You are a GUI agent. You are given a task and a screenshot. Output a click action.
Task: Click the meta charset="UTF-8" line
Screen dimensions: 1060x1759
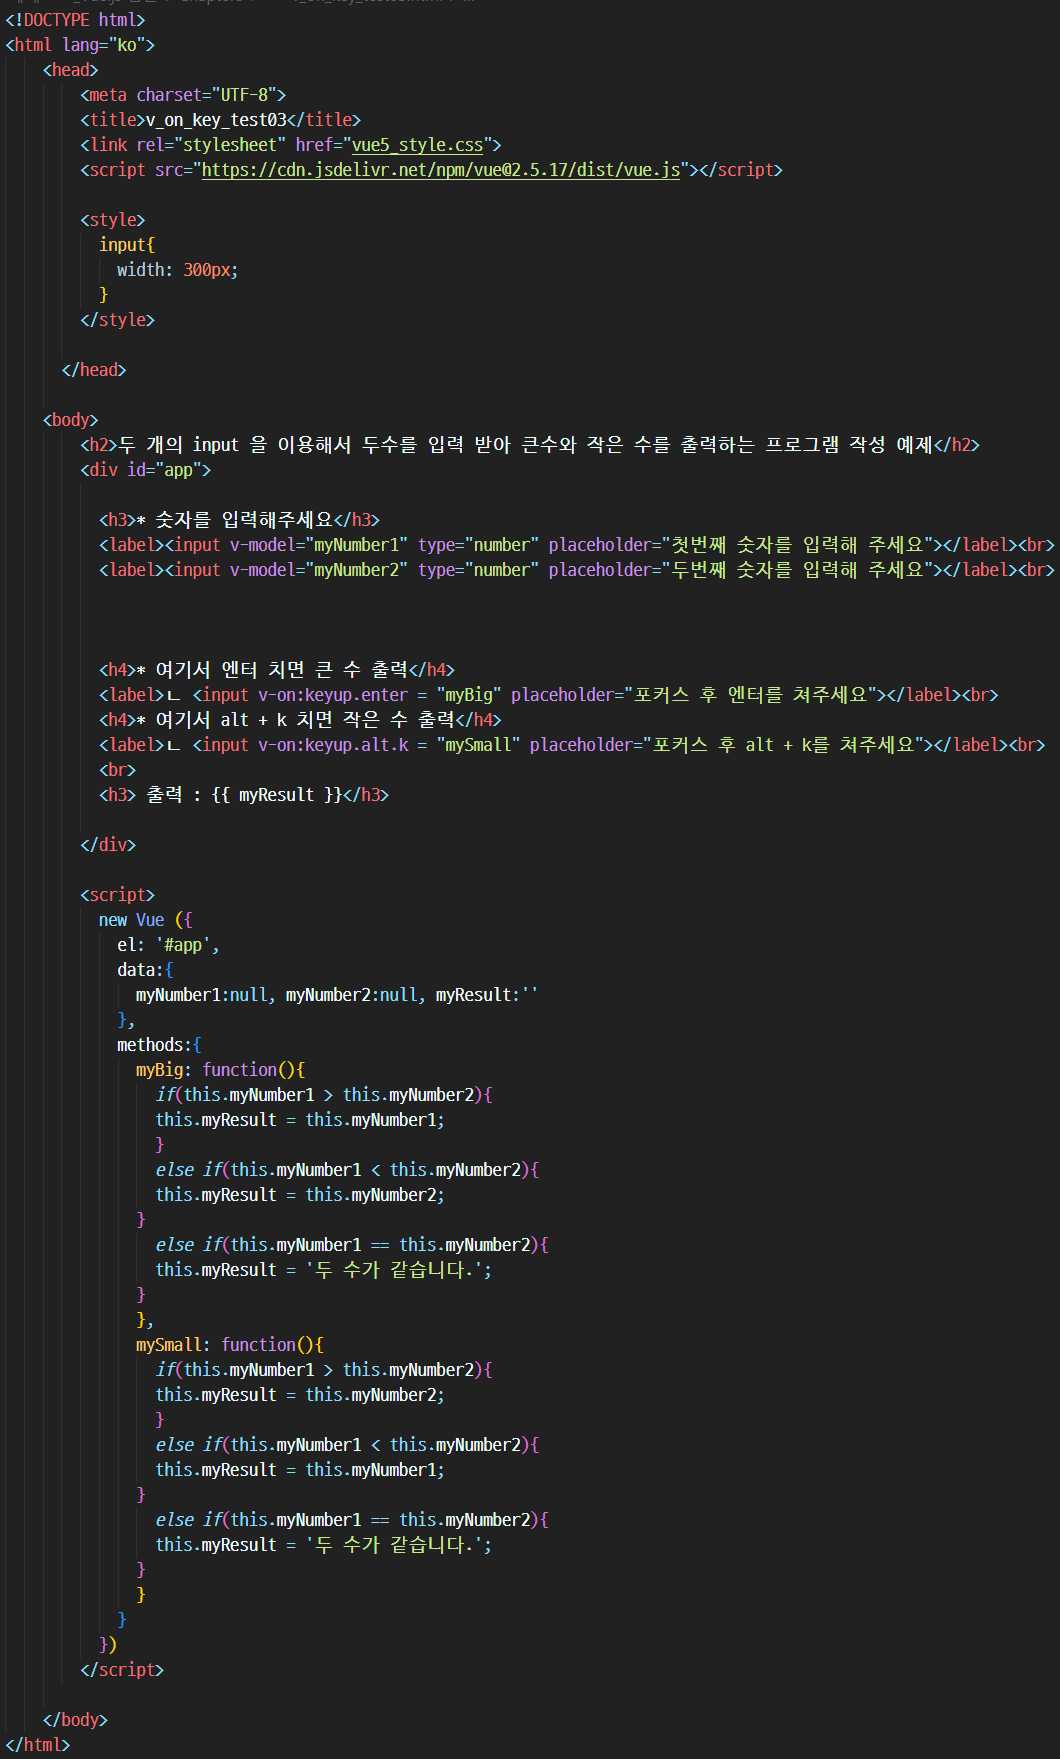[183, 95]
